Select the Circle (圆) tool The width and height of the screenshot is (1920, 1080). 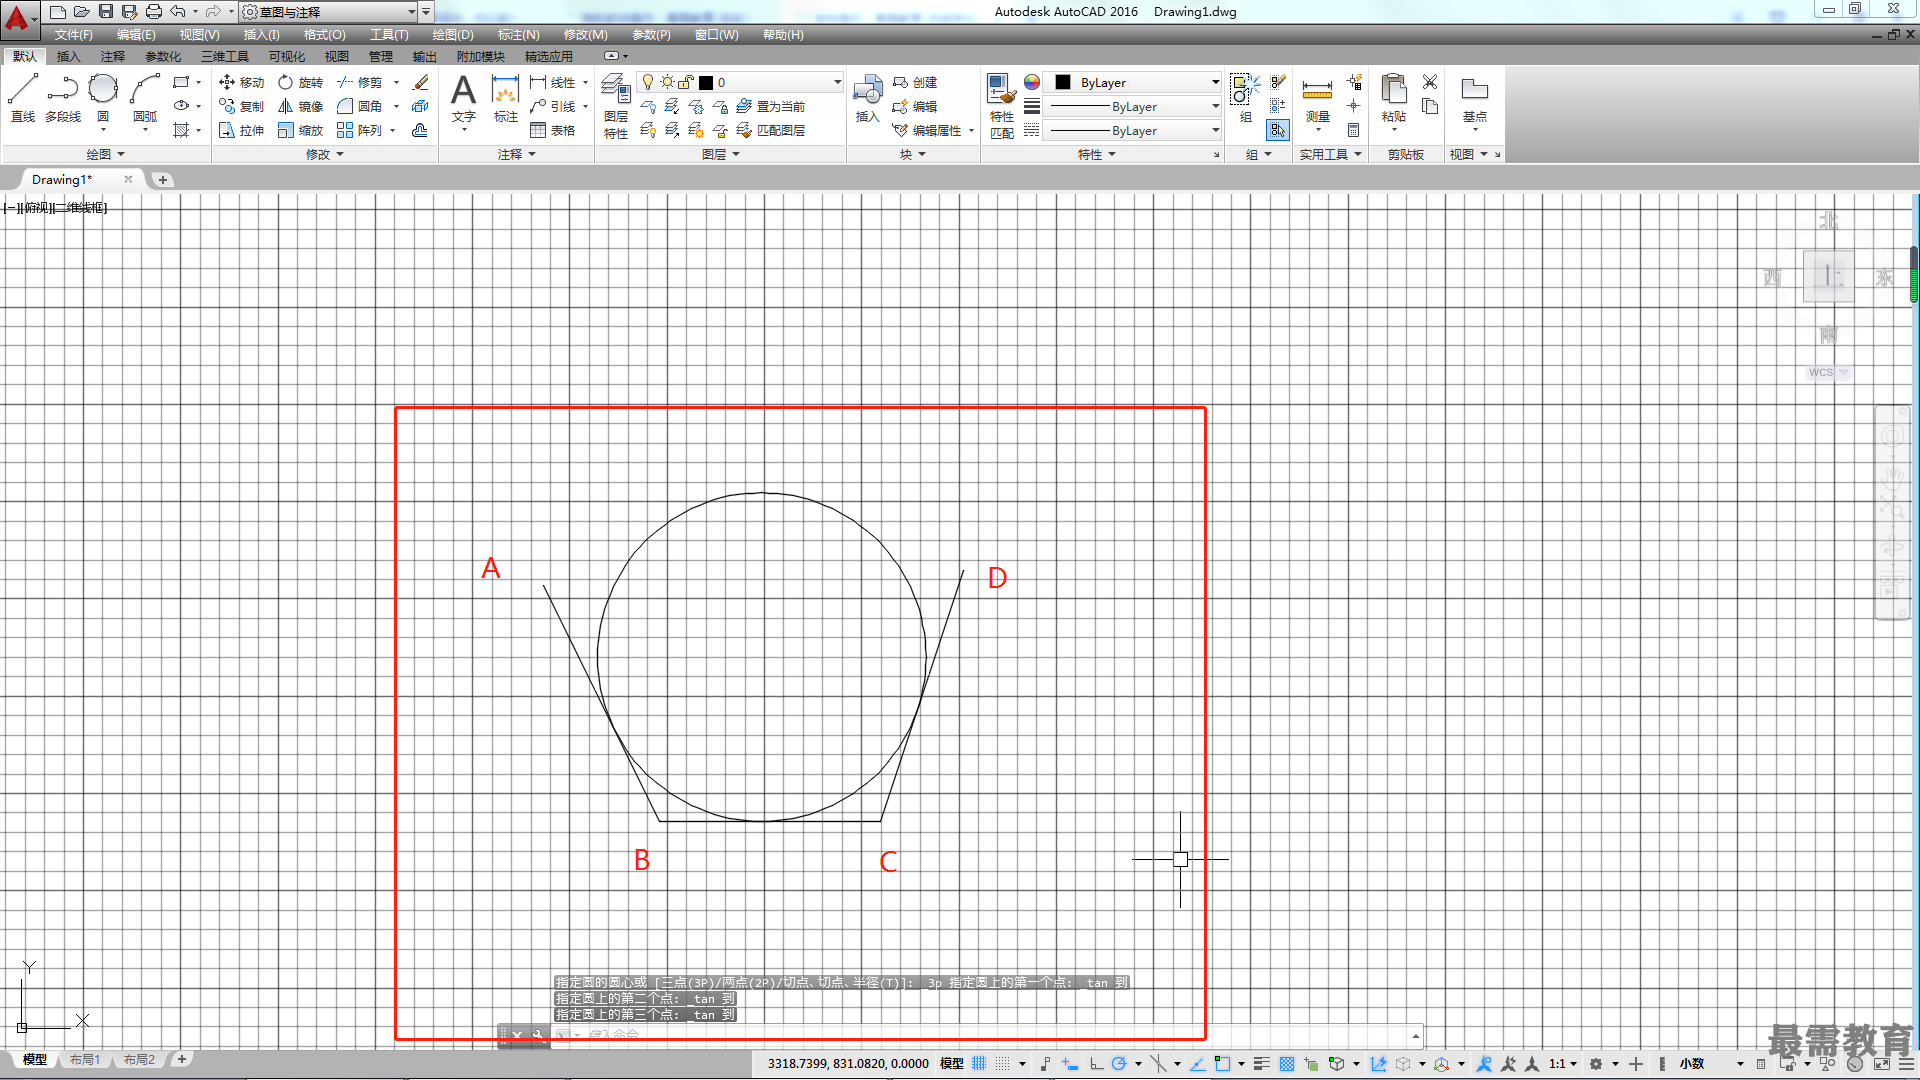pyautogui.click(x=103, y=98)
